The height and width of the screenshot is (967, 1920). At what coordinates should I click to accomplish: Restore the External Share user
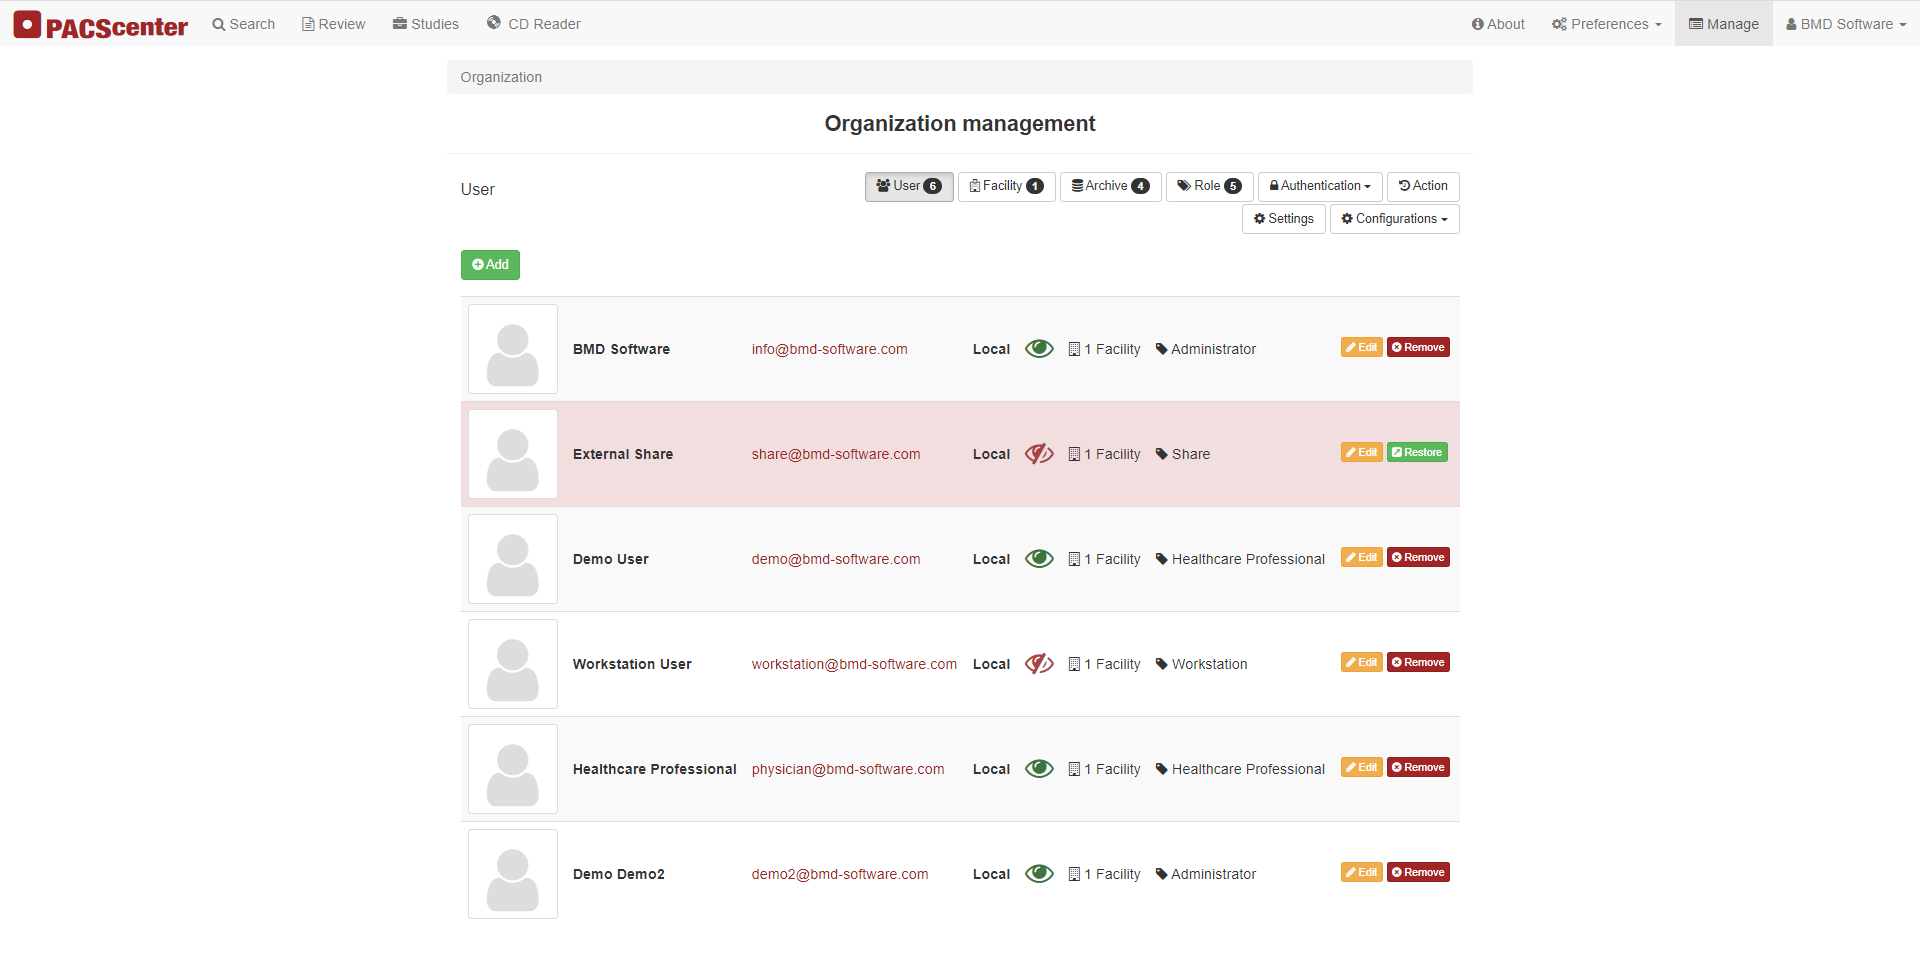[x=1416, y=451]
